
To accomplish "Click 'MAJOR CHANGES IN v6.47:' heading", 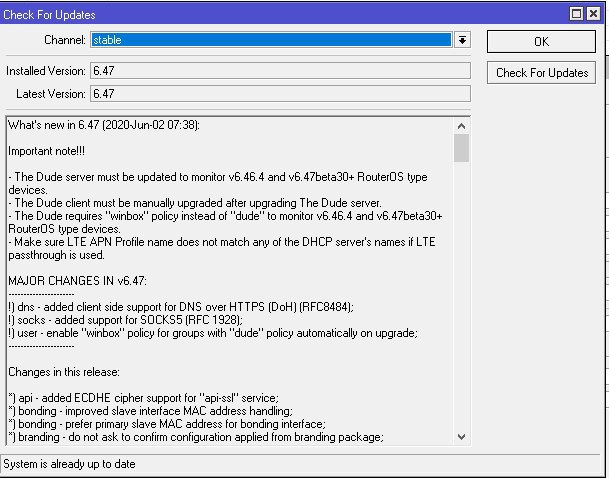I will pyautogui.click(x=77, y=281).
